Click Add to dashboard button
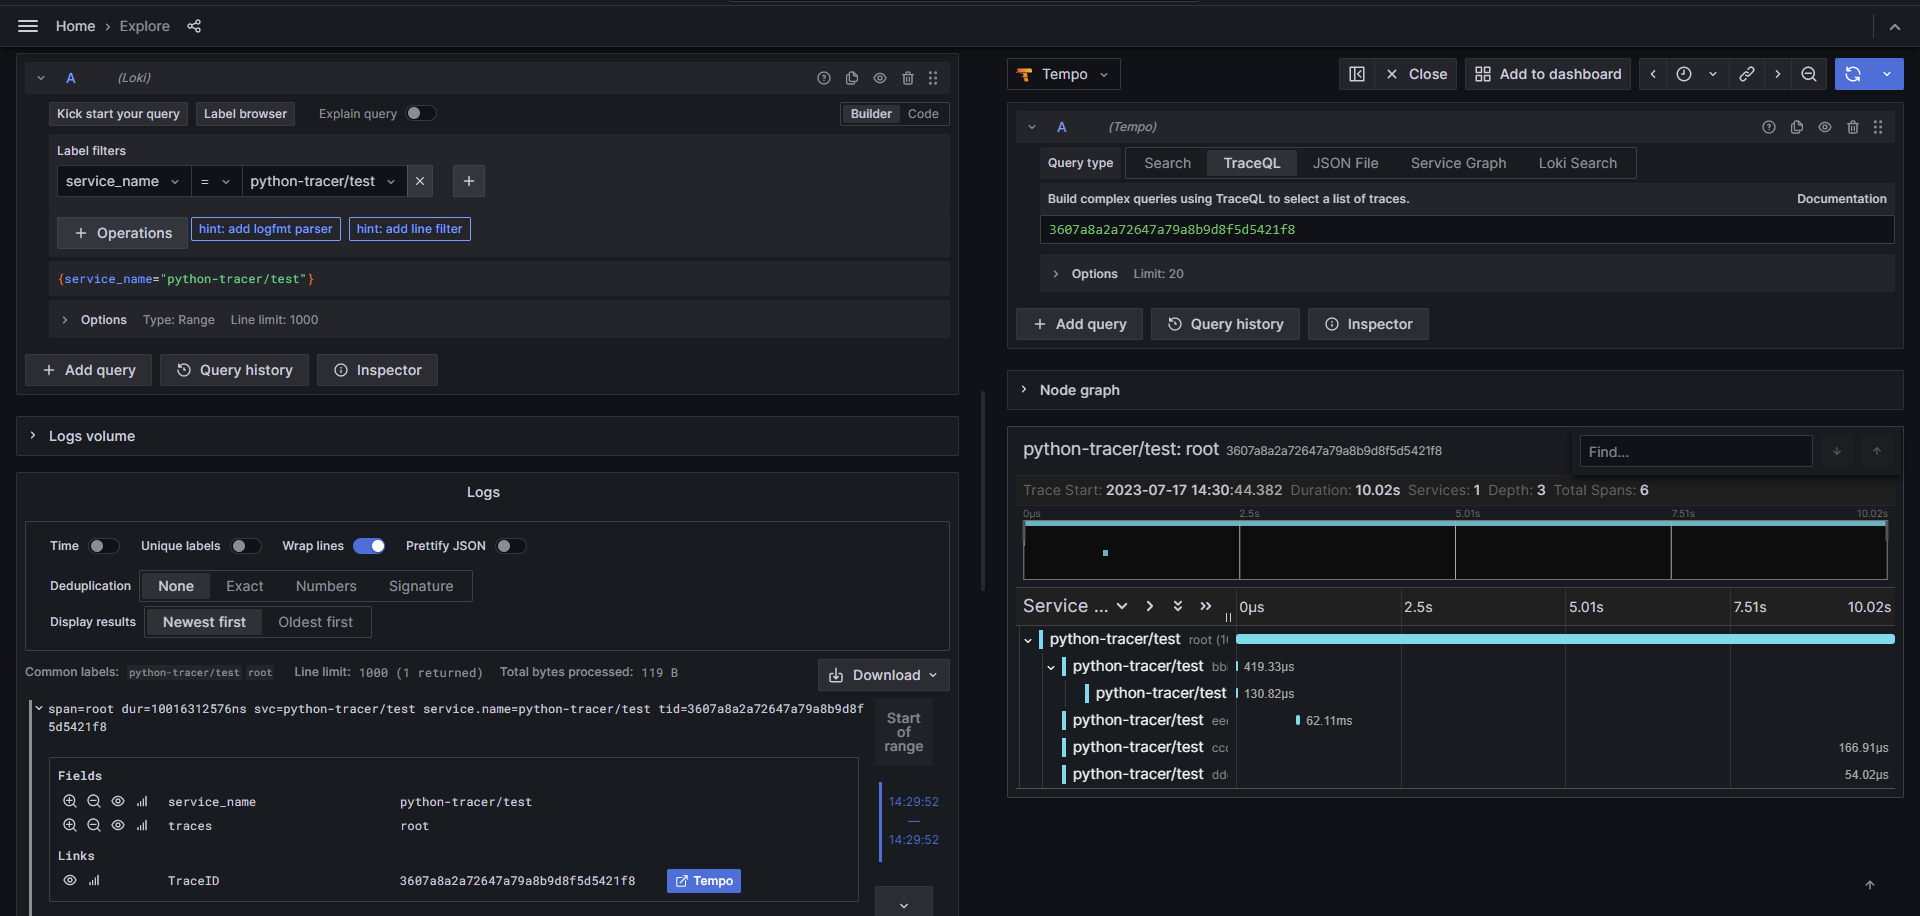This screenshot has width=1920, height=916. click(1548, 74)
